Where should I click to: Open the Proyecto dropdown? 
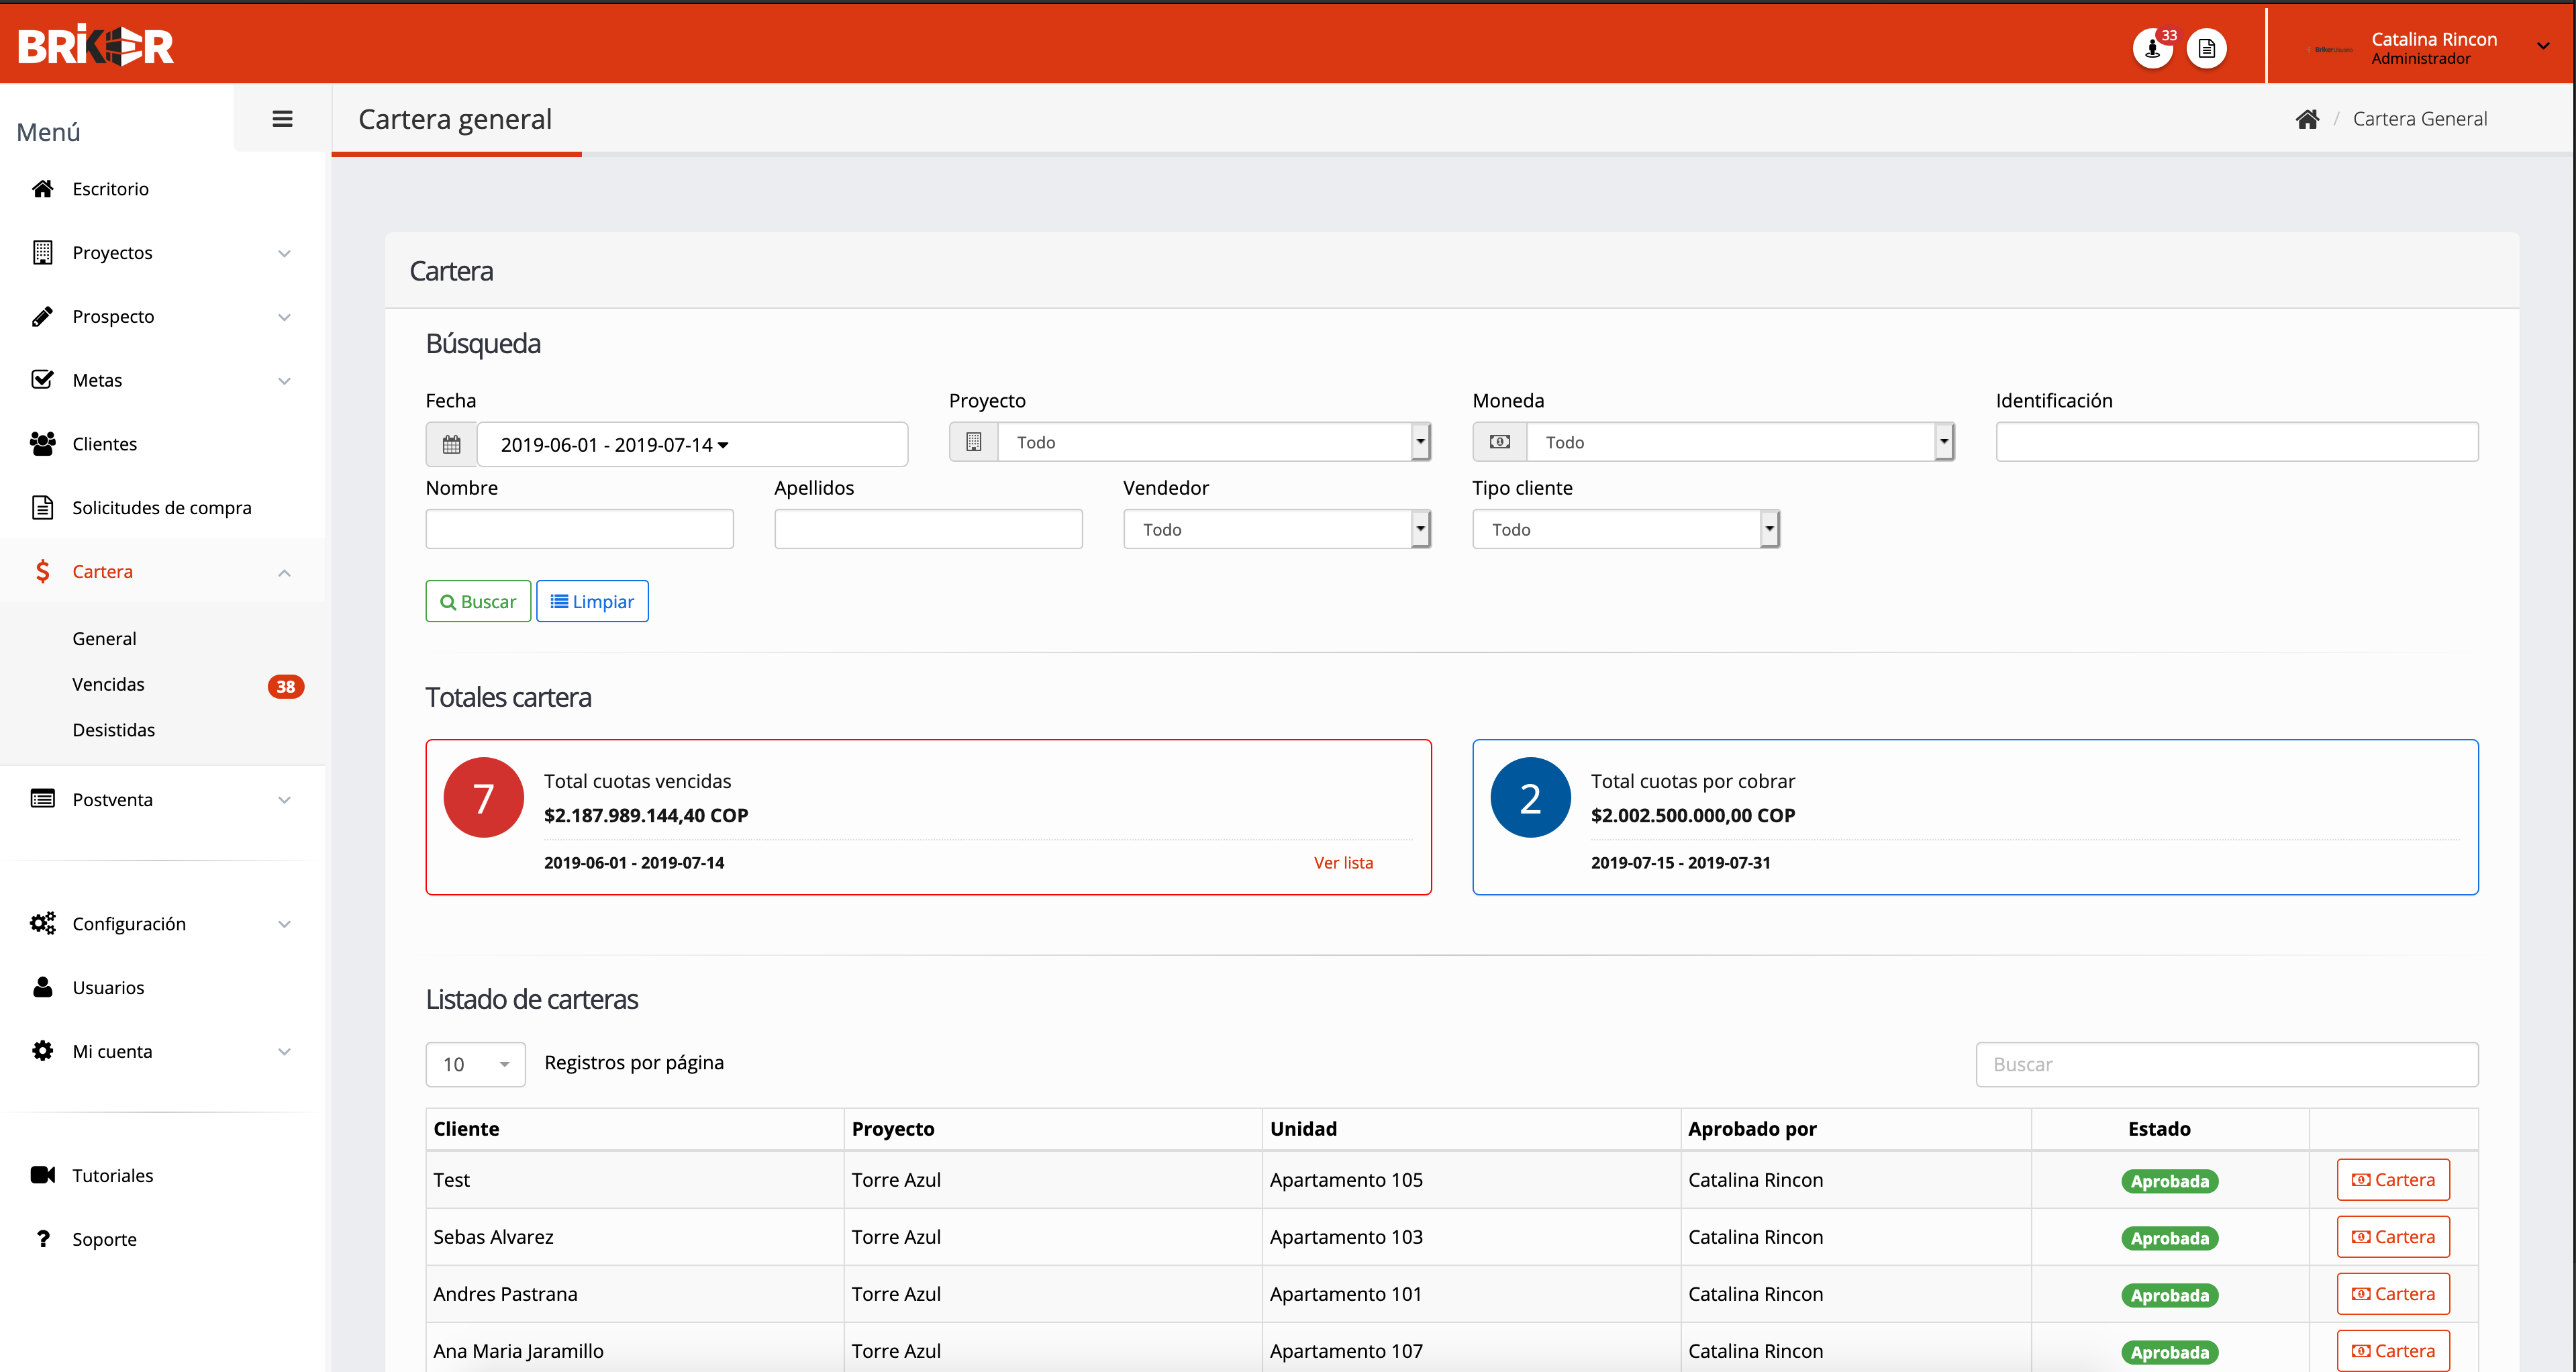1214,442
